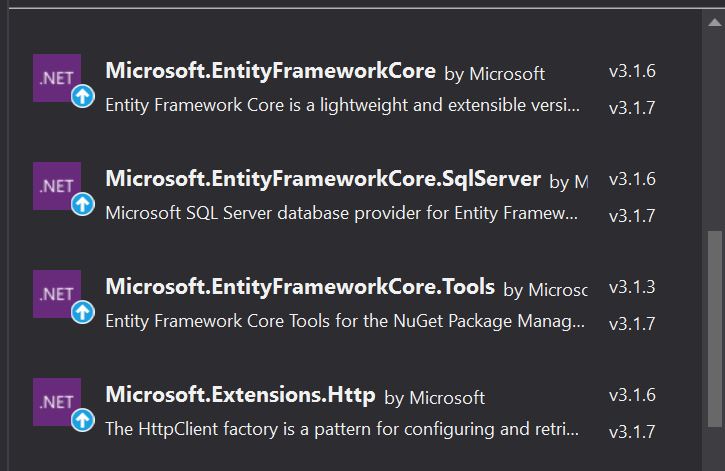725x471 pixels.
Task: Click update arrow badge on EntityFrameworkCore.SqlServer
Action: coord(82,205)
